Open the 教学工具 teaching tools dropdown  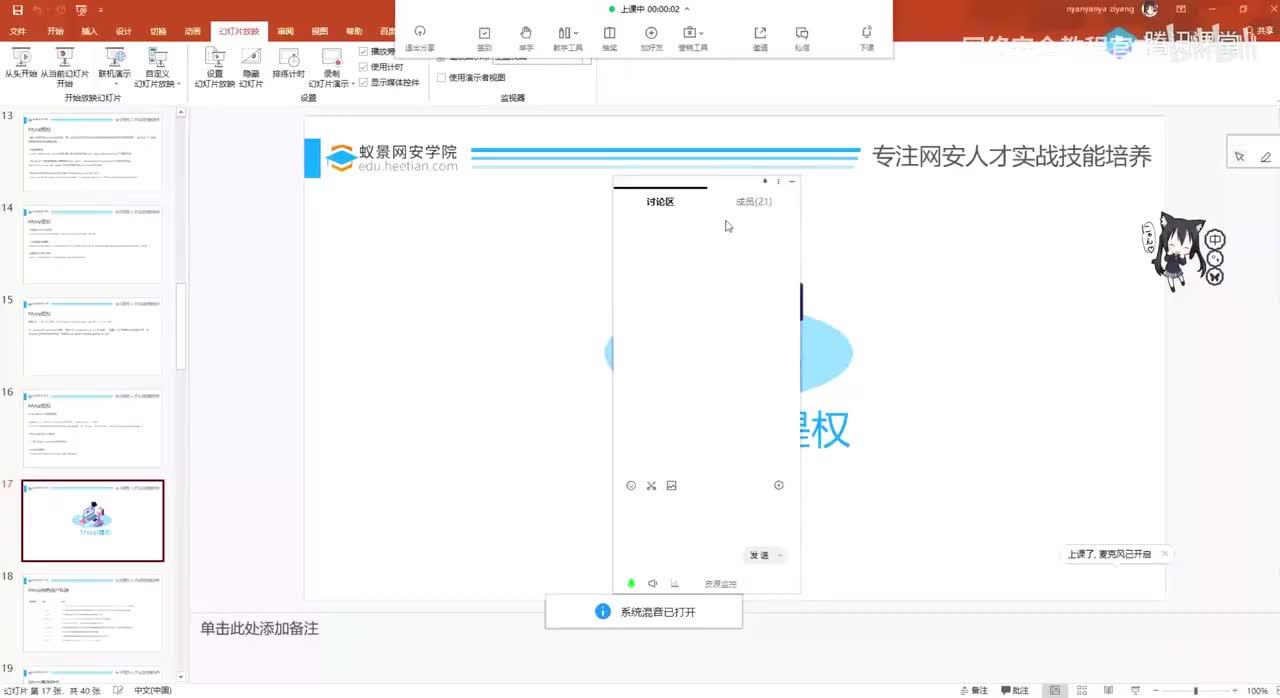pyautogui.click(x=568, y=38)
